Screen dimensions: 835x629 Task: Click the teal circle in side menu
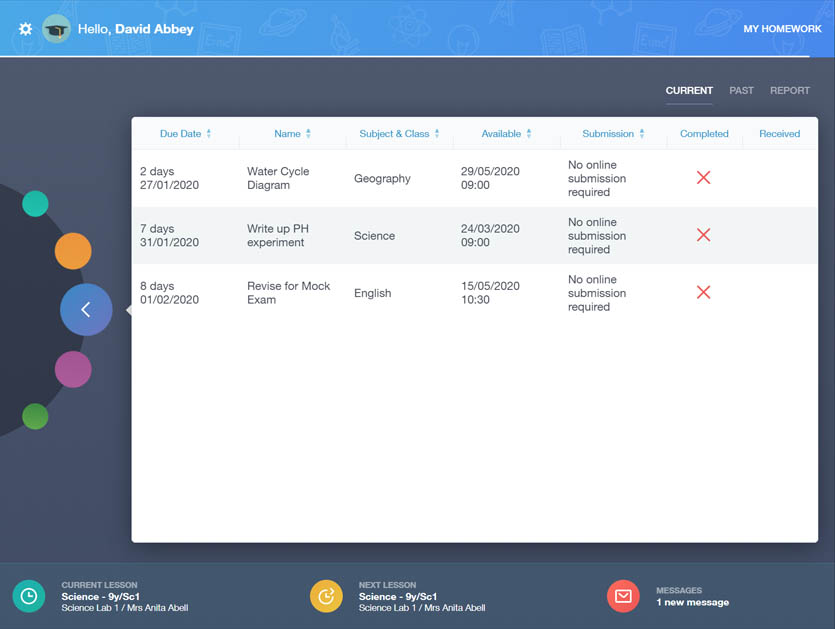click(x=35, y=203)
